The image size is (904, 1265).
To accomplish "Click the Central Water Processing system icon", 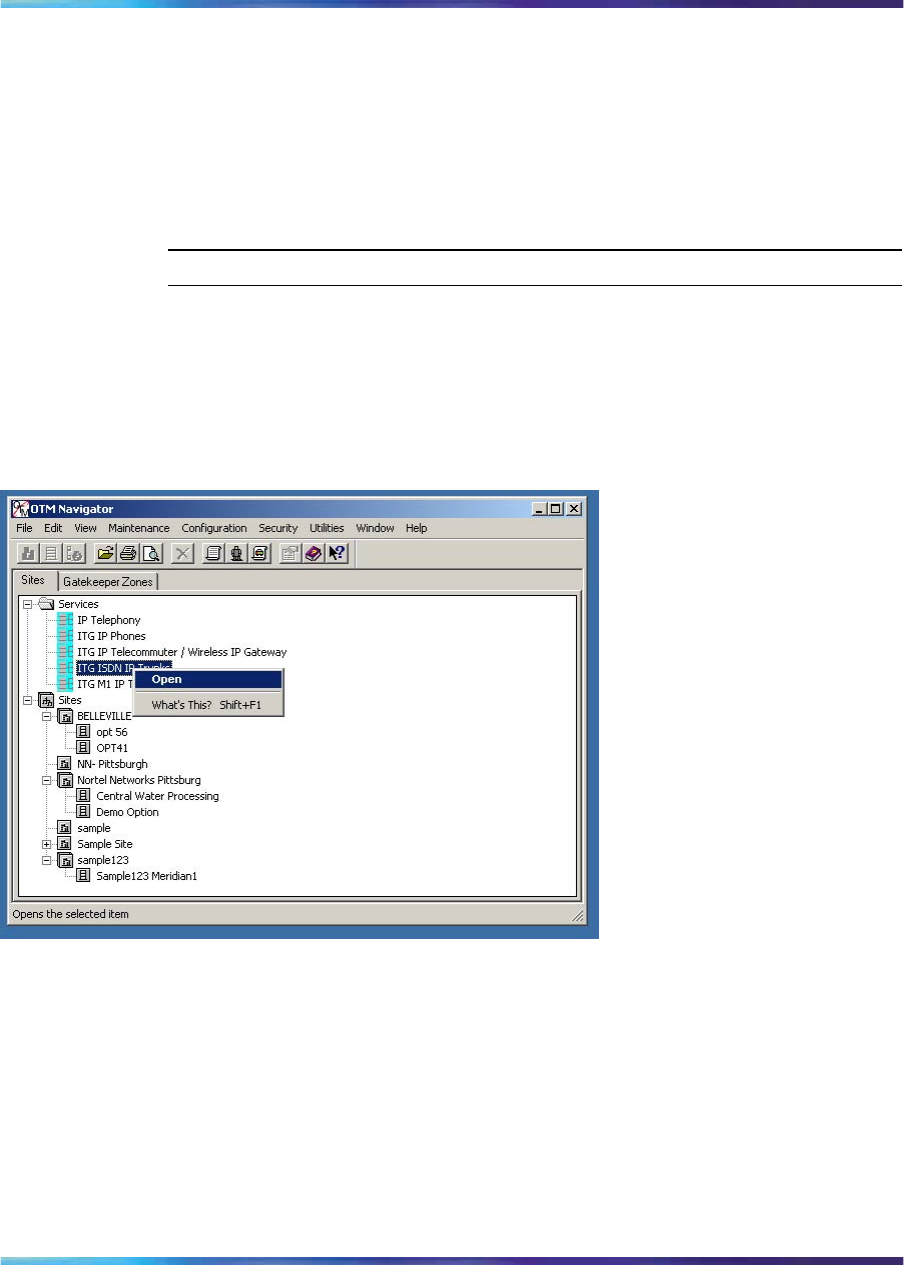I will click(x=84, y=796).
